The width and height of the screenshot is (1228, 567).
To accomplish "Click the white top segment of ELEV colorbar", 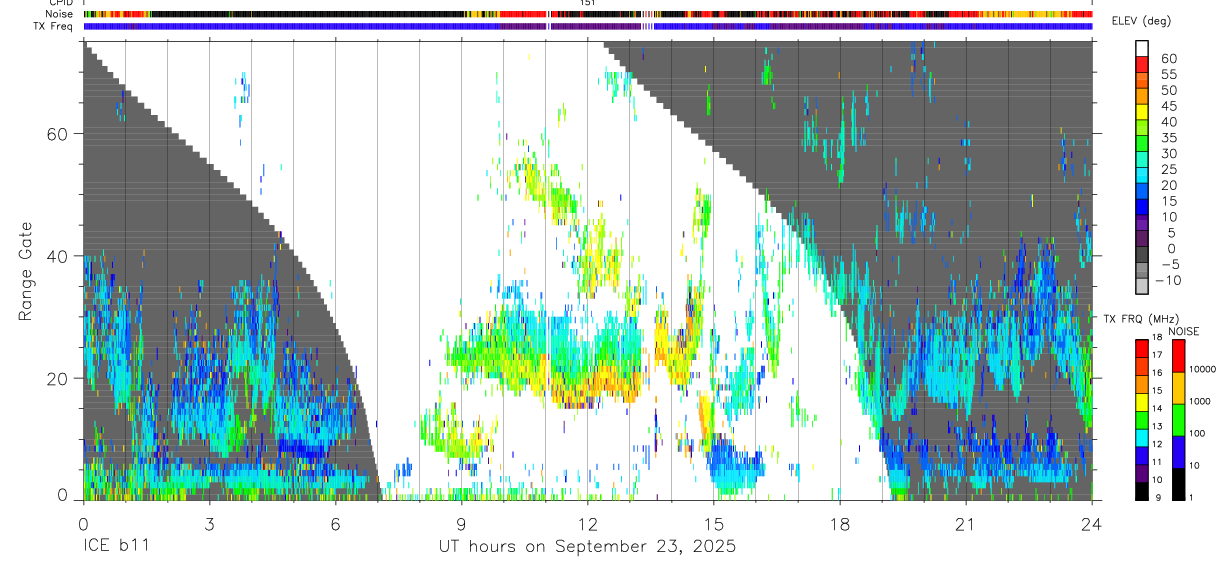I will (x=1141, y=49).
